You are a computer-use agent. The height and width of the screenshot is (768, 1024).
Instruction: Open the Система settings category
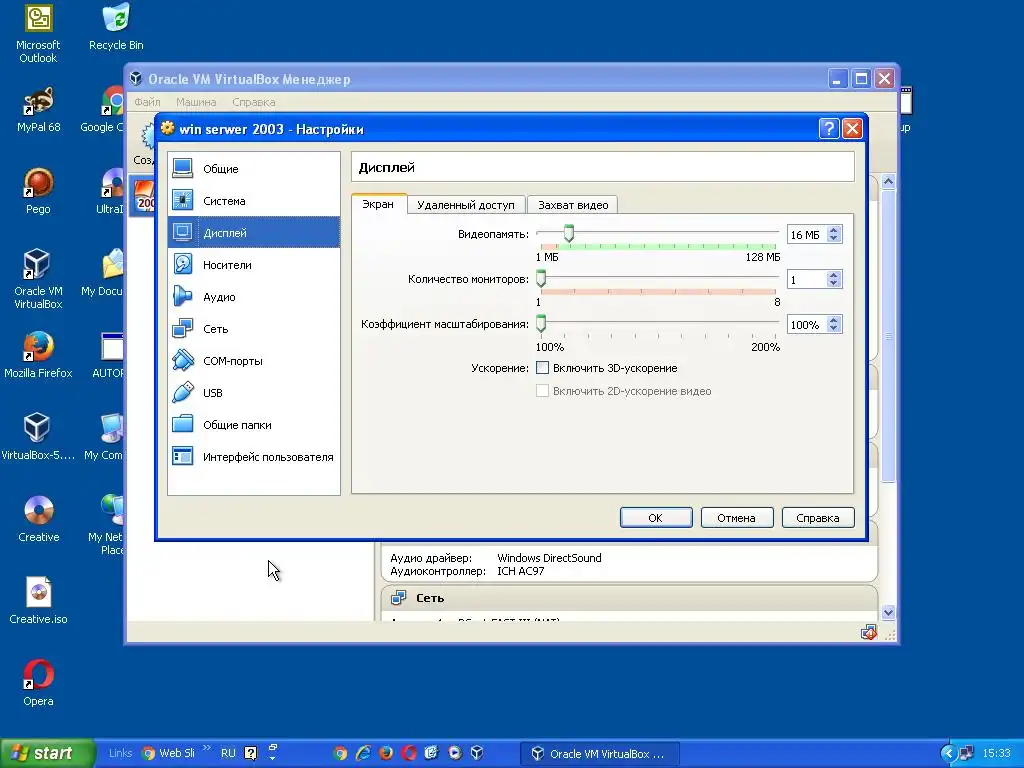pyautogui.click(x=253, y=200)
